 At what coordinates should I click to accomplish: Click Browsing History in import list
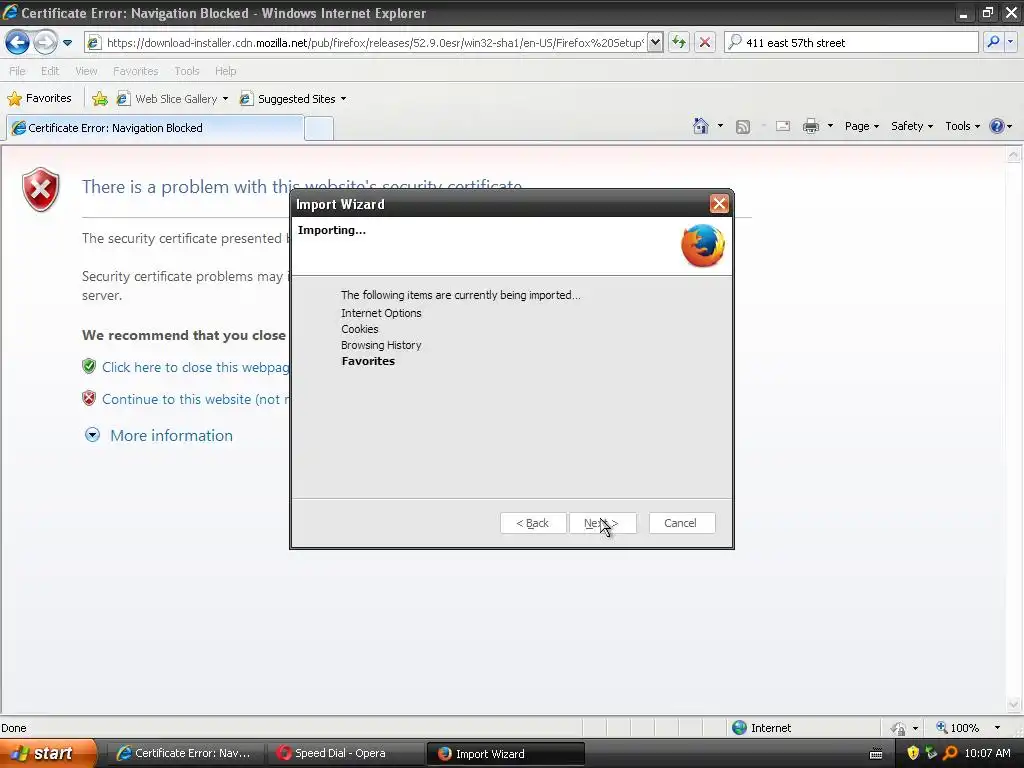point(381,345)
